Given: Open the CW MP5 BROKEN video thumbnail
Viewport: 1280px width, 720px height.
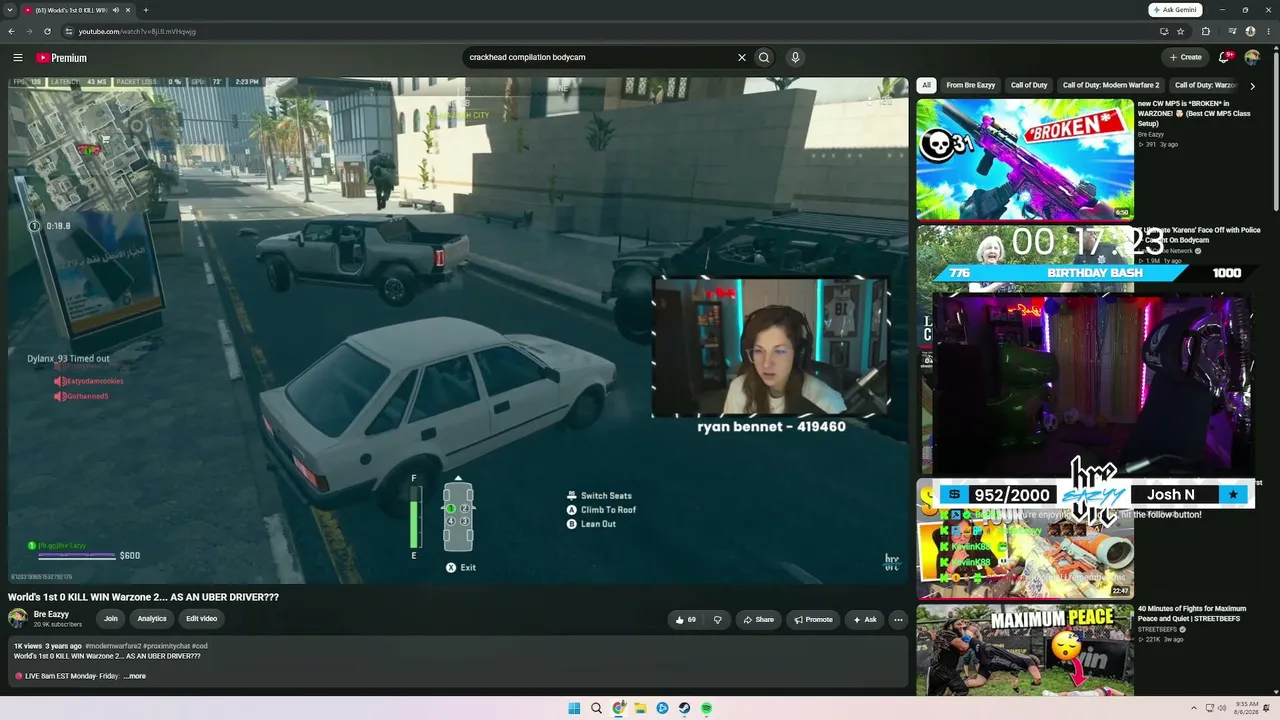Looking at the screenshot, I should coord(1025,159).
